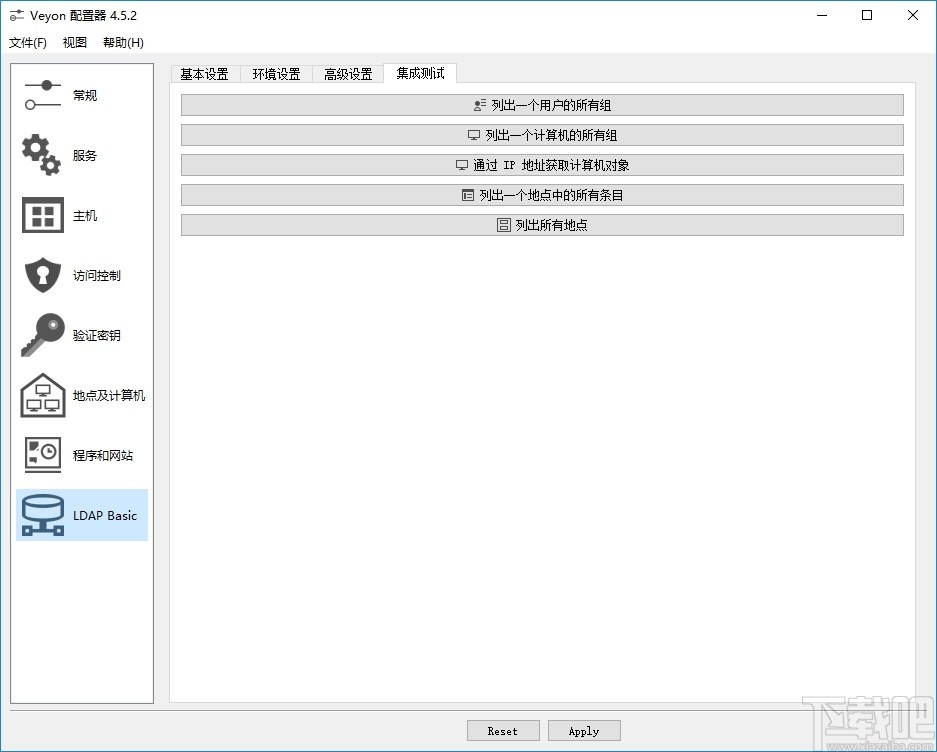The height and width of the screenshot is (752, 937).
Task: Click 列出一个用户的所有组 test button
Action: point(541,104)
